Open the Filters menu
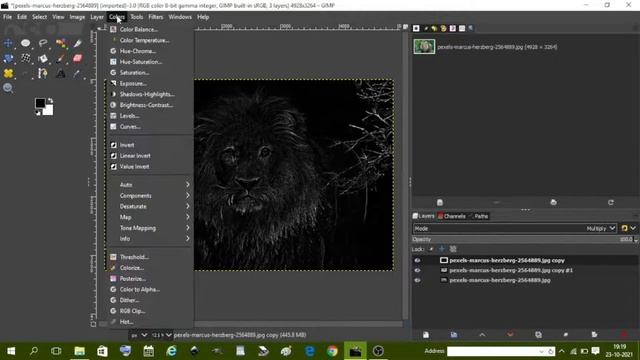This screenshot has height=360, width=640. point(156,17)
